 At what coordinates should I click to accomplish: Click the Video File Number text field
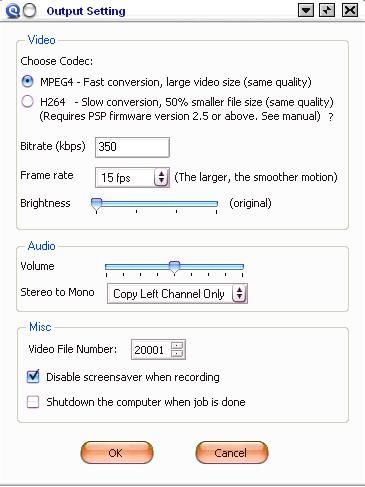[152, 350]
